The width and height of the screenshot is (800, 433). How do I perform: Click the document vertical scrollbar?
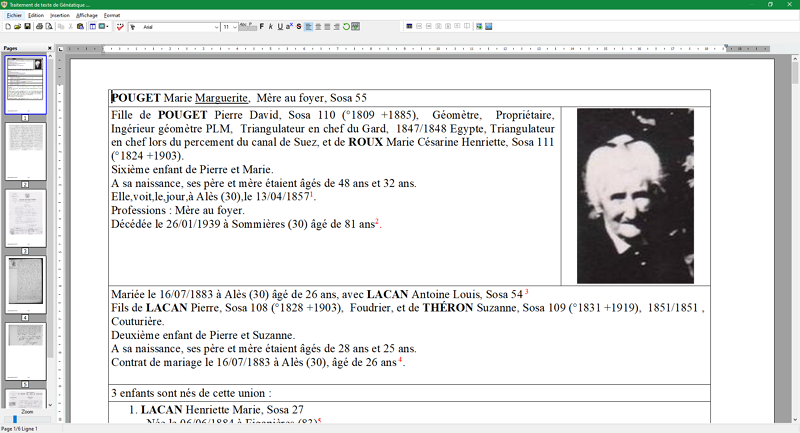pos(795,240)
